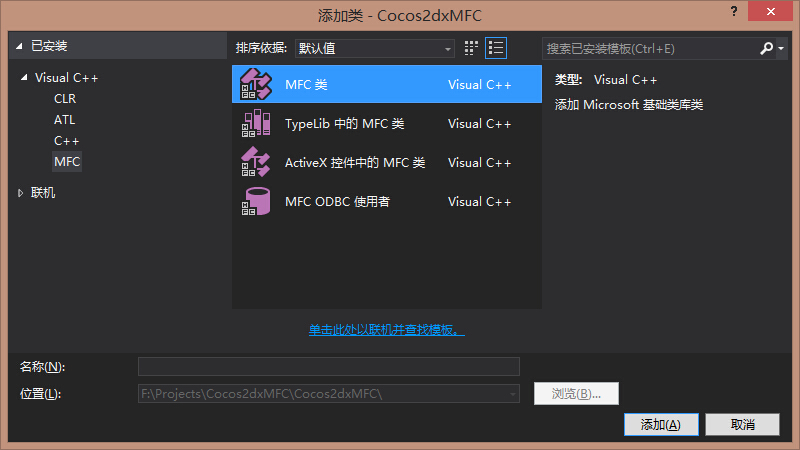This screenshot has height=450, width=800.
Task: Focus the 名称(N) input field
Action: [x=329, y=366]
